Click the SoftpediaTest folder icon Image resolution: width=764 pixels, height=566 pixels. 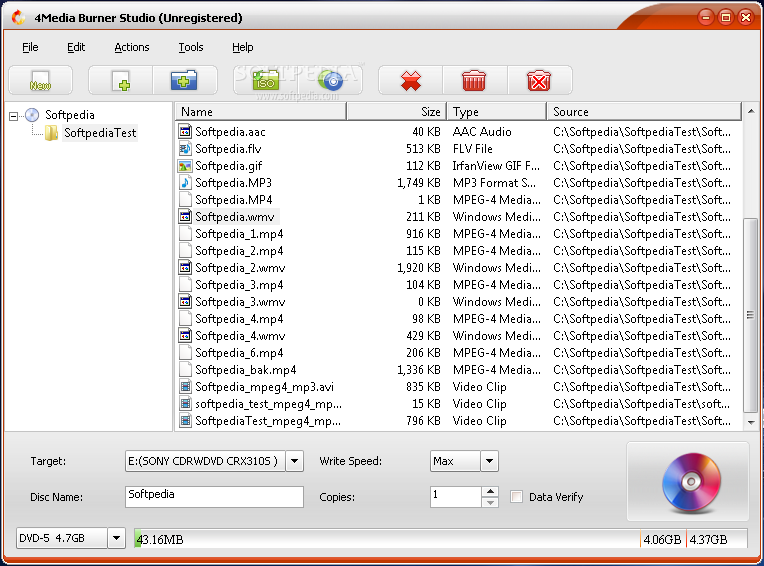(51, 132)
